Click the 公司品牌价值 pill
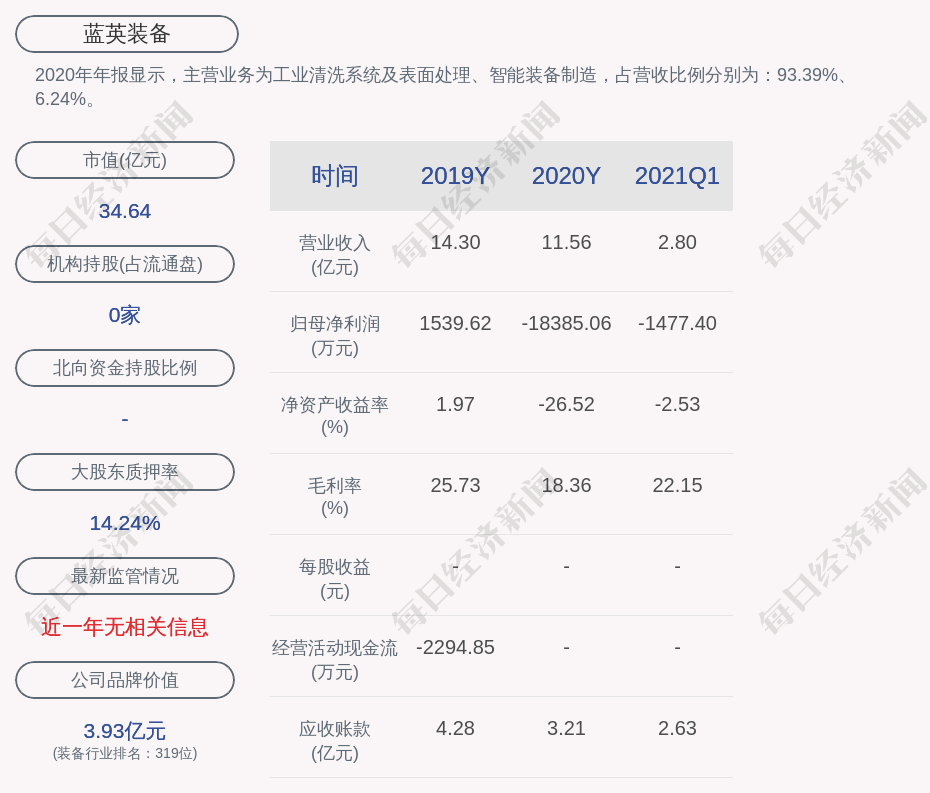 [125, 680]
